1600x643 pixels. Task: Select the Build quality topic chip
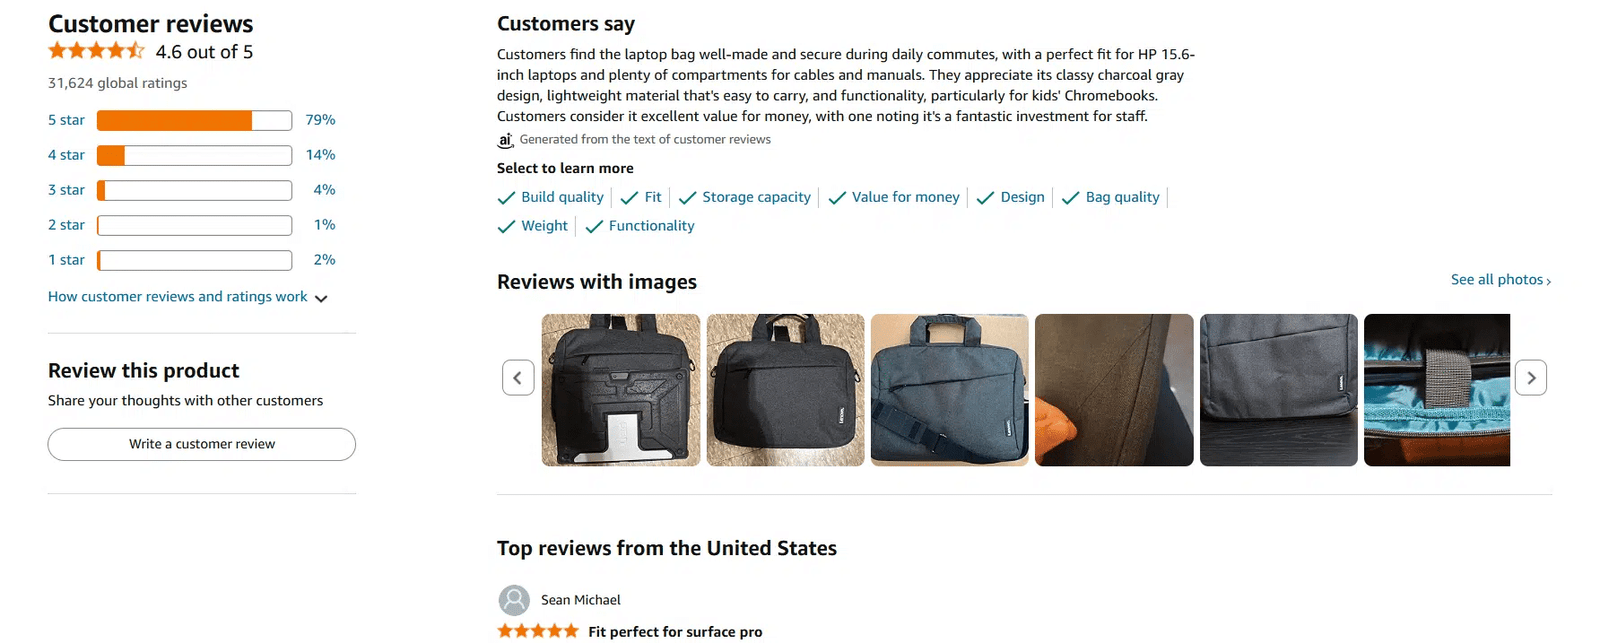[551, 197]
